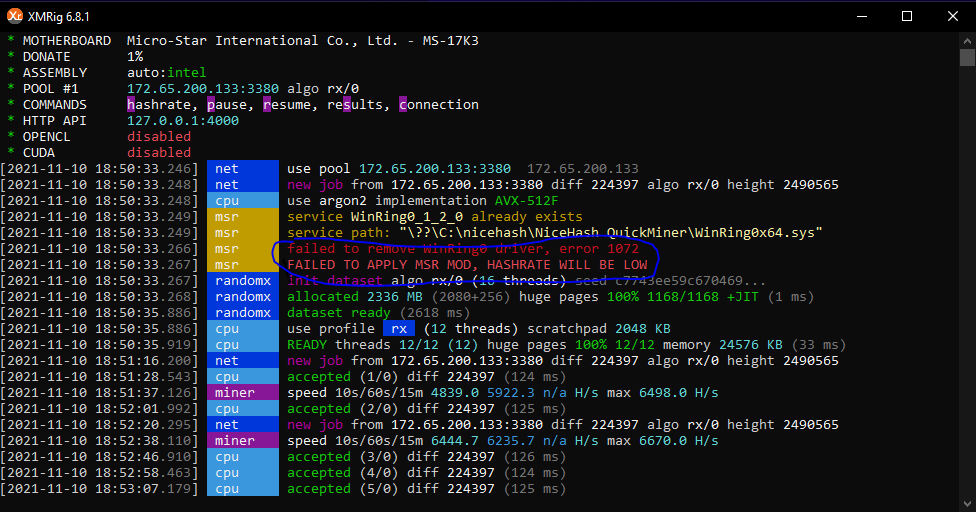The image size is (976, 512).
Task: Click the CUDA disabled status
Action: [x=159, y=152]
